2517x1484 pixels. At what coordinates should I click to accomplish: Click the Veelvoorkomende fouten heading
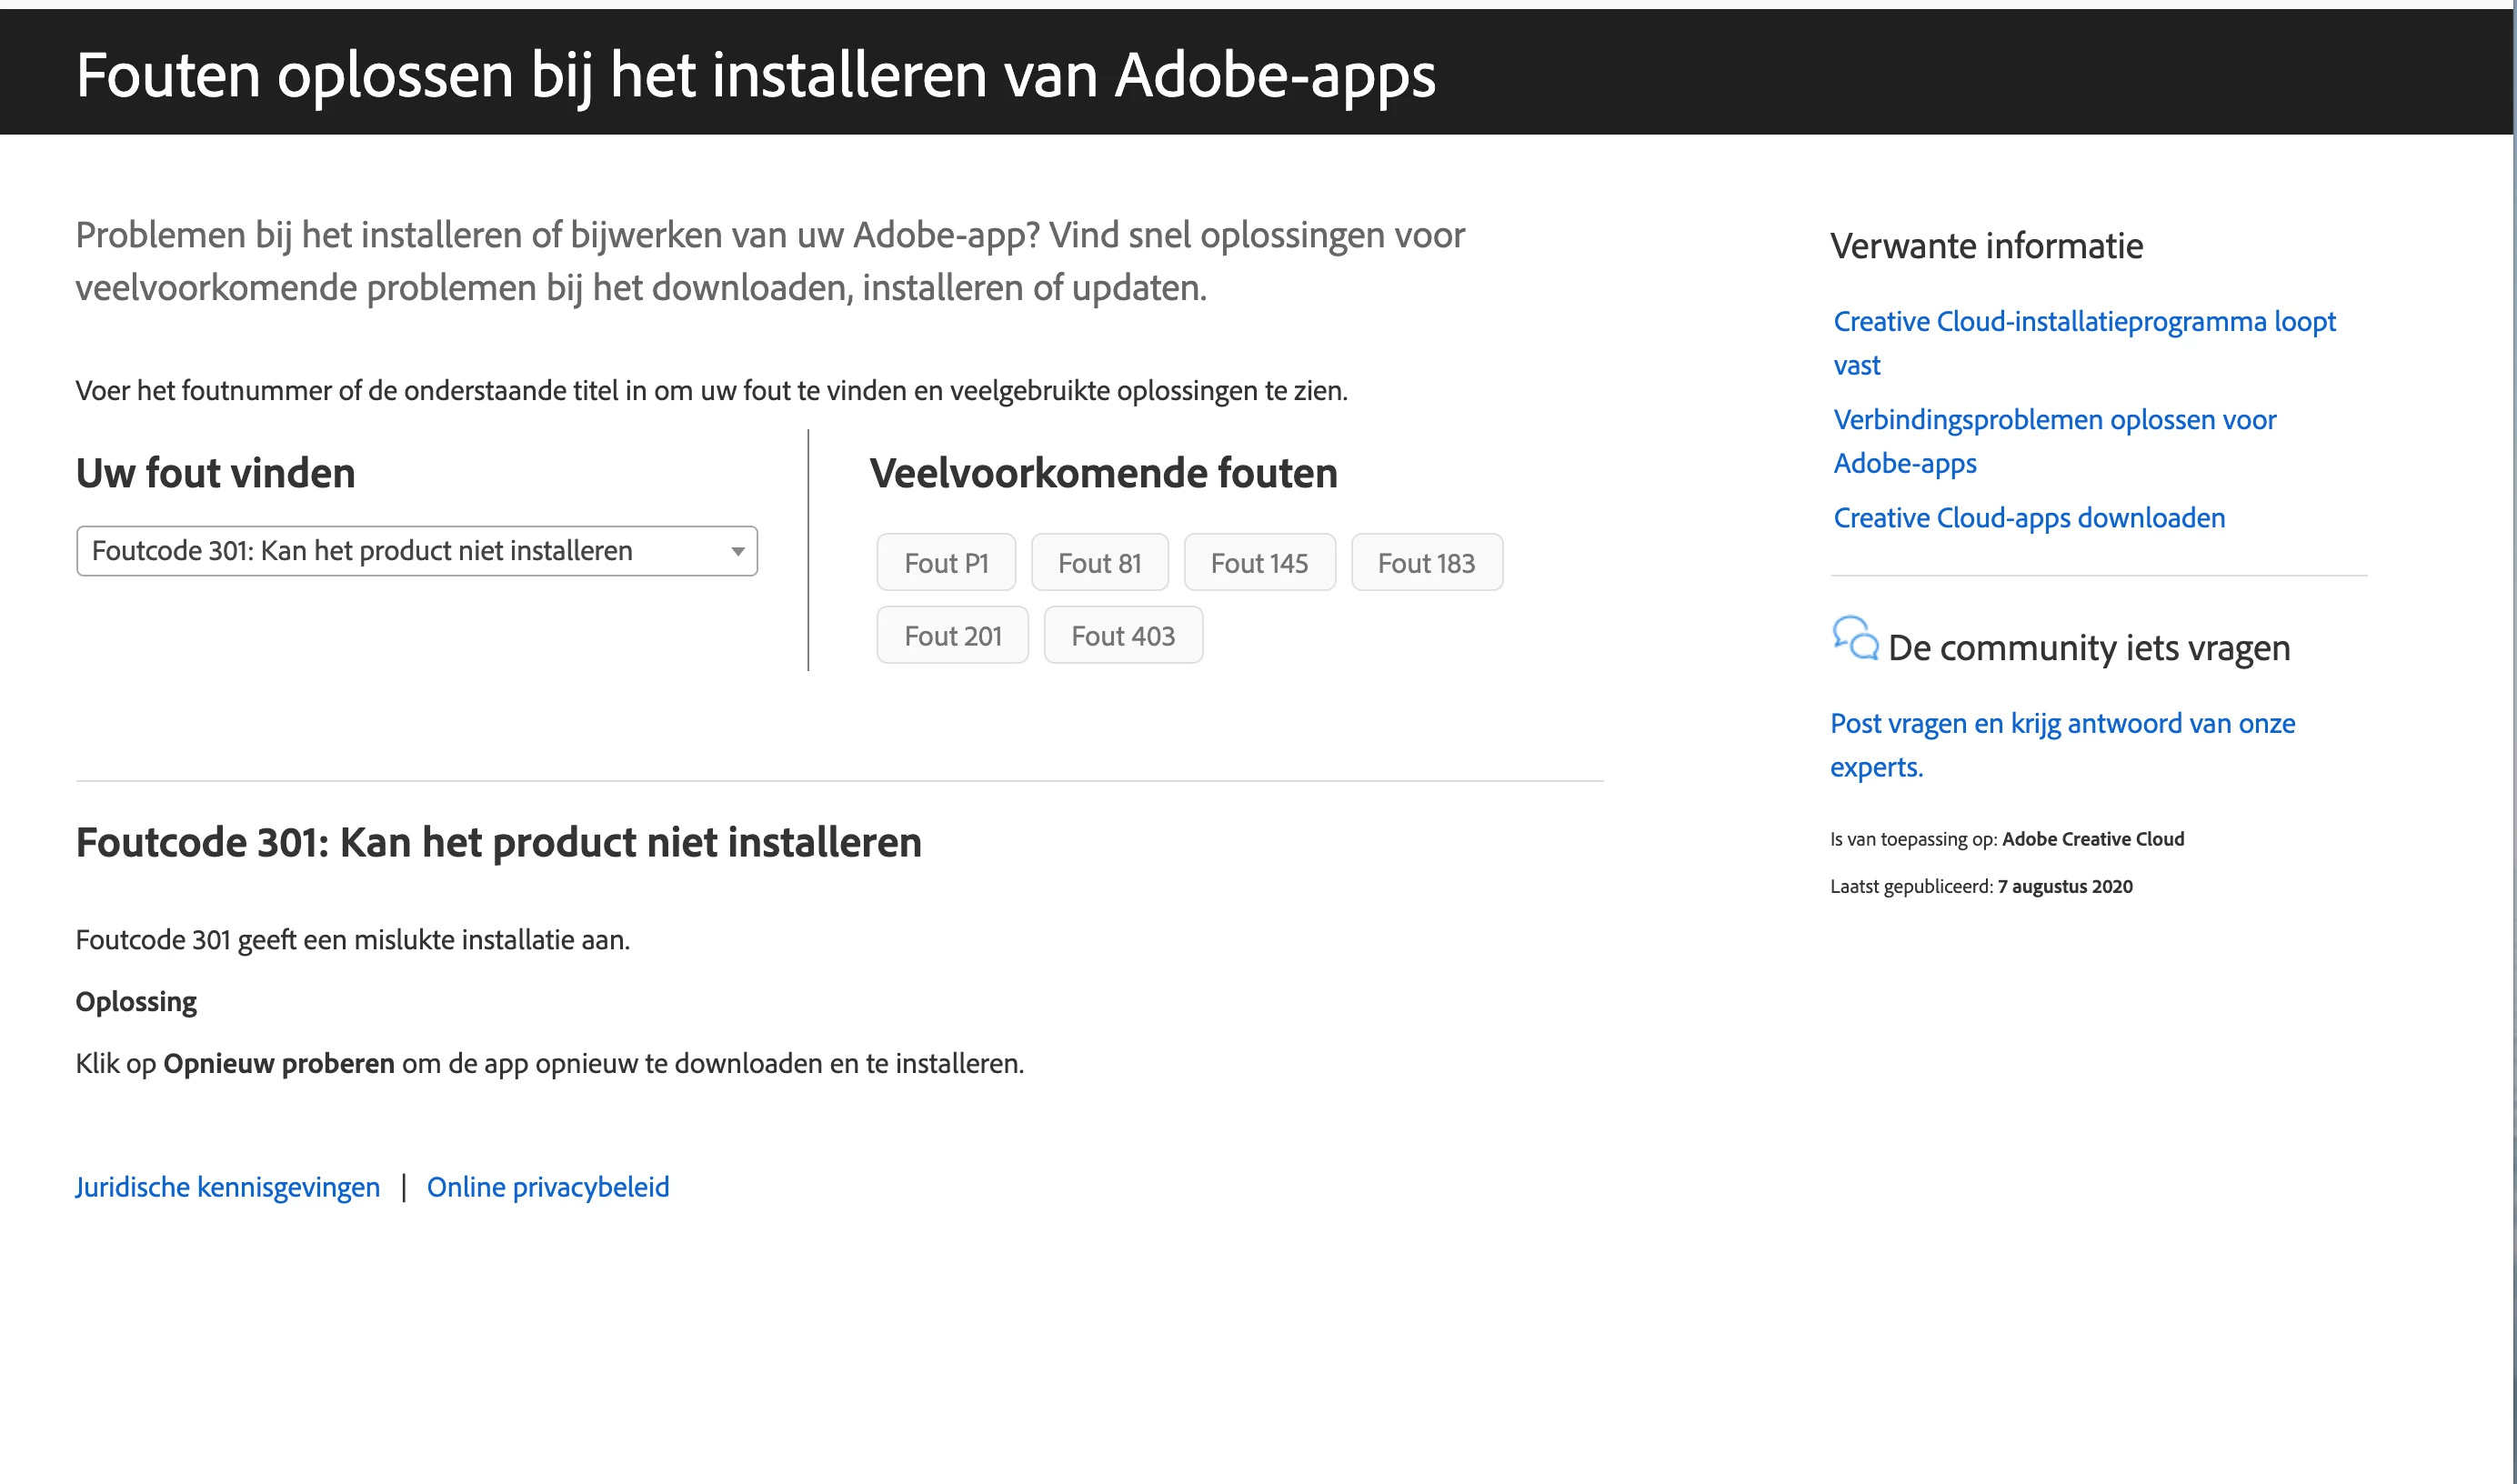coord(1103,473)
